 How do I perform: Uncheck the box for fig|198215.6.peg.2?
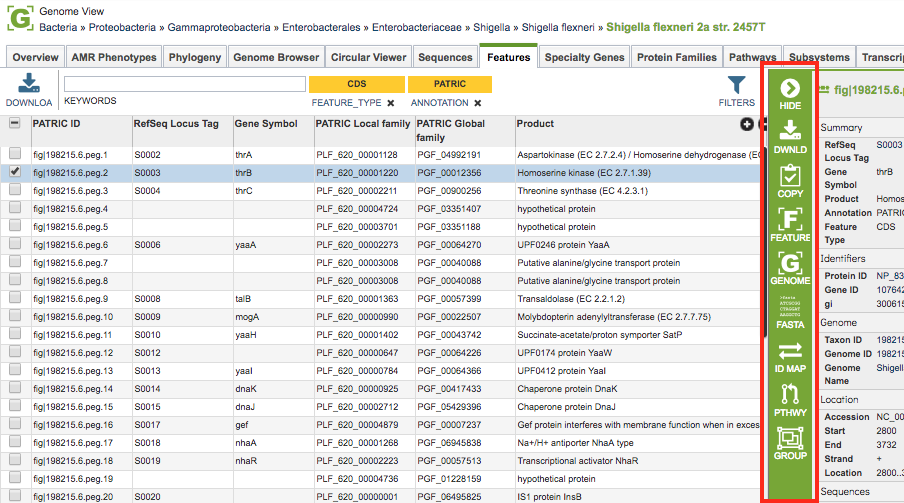pyautogui.click(x=15, y=172)
